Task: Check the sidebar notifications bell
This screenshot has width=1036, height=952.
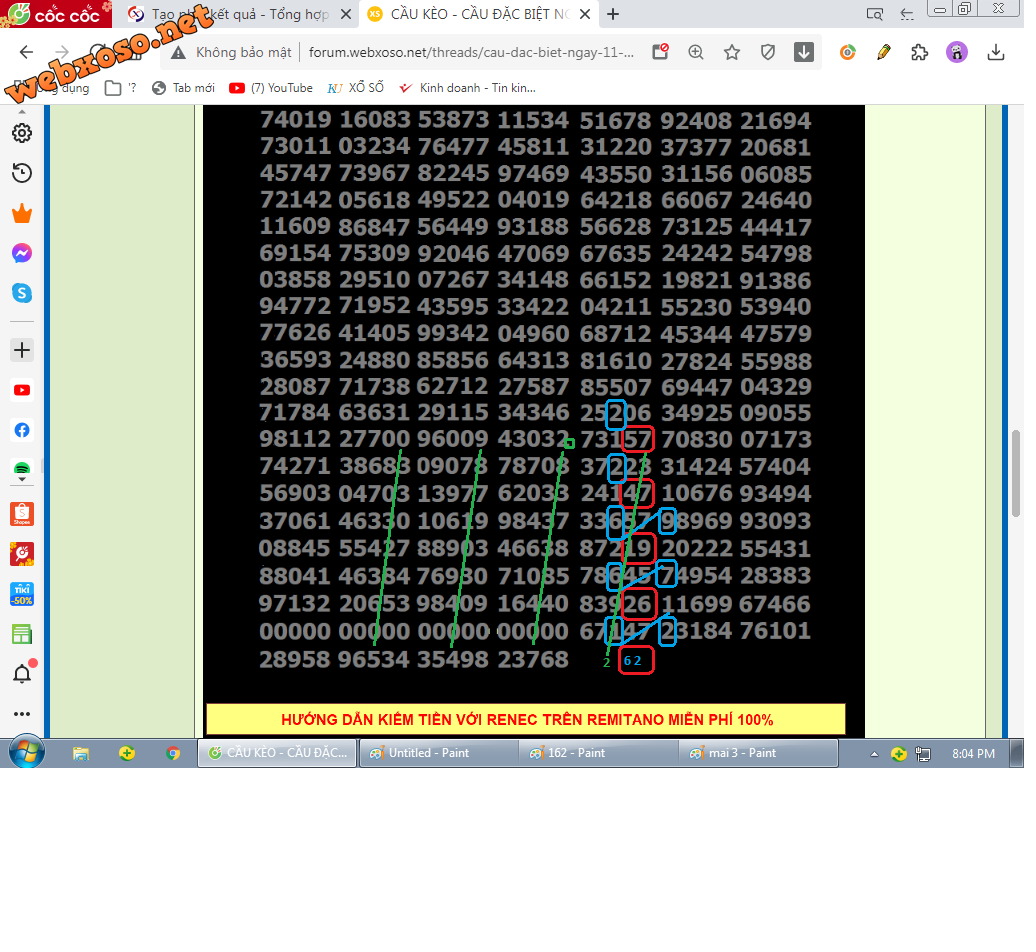Action: (22, 674)
